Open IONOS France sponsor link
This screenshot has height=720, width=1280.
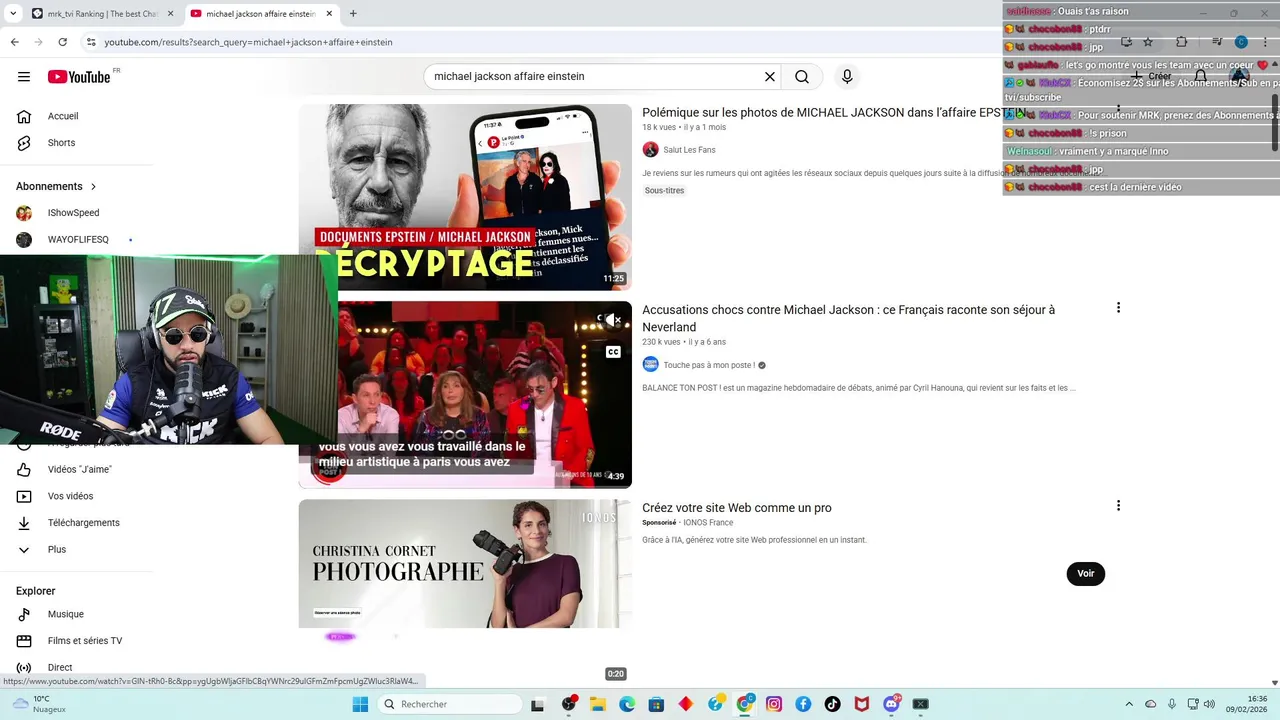(x=708, y=523)
